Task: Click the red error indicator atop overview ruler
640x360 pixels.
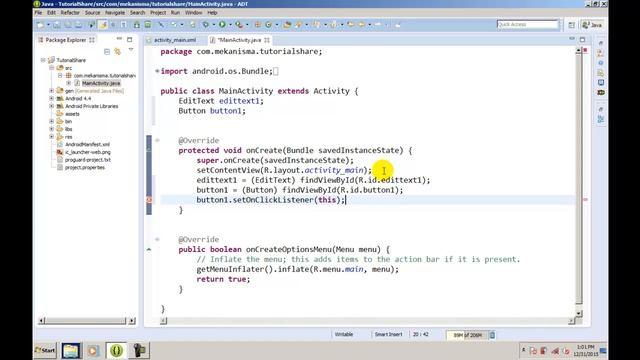Action: 585,50
